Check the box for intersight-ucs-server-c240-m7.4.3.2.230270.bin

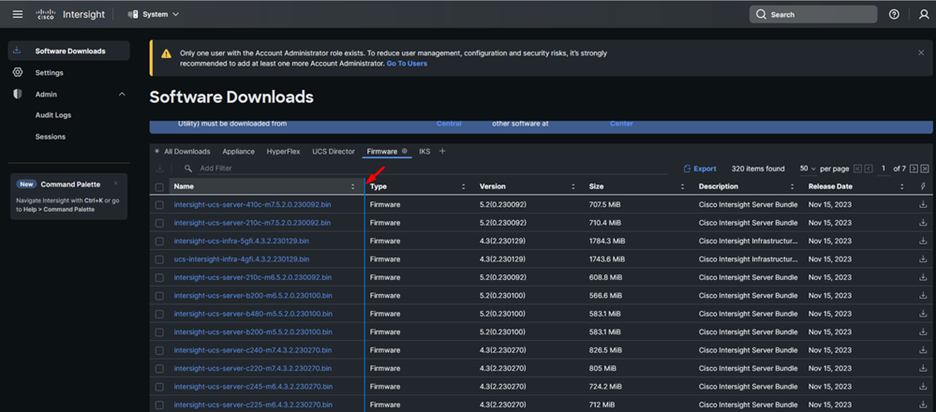159,350
